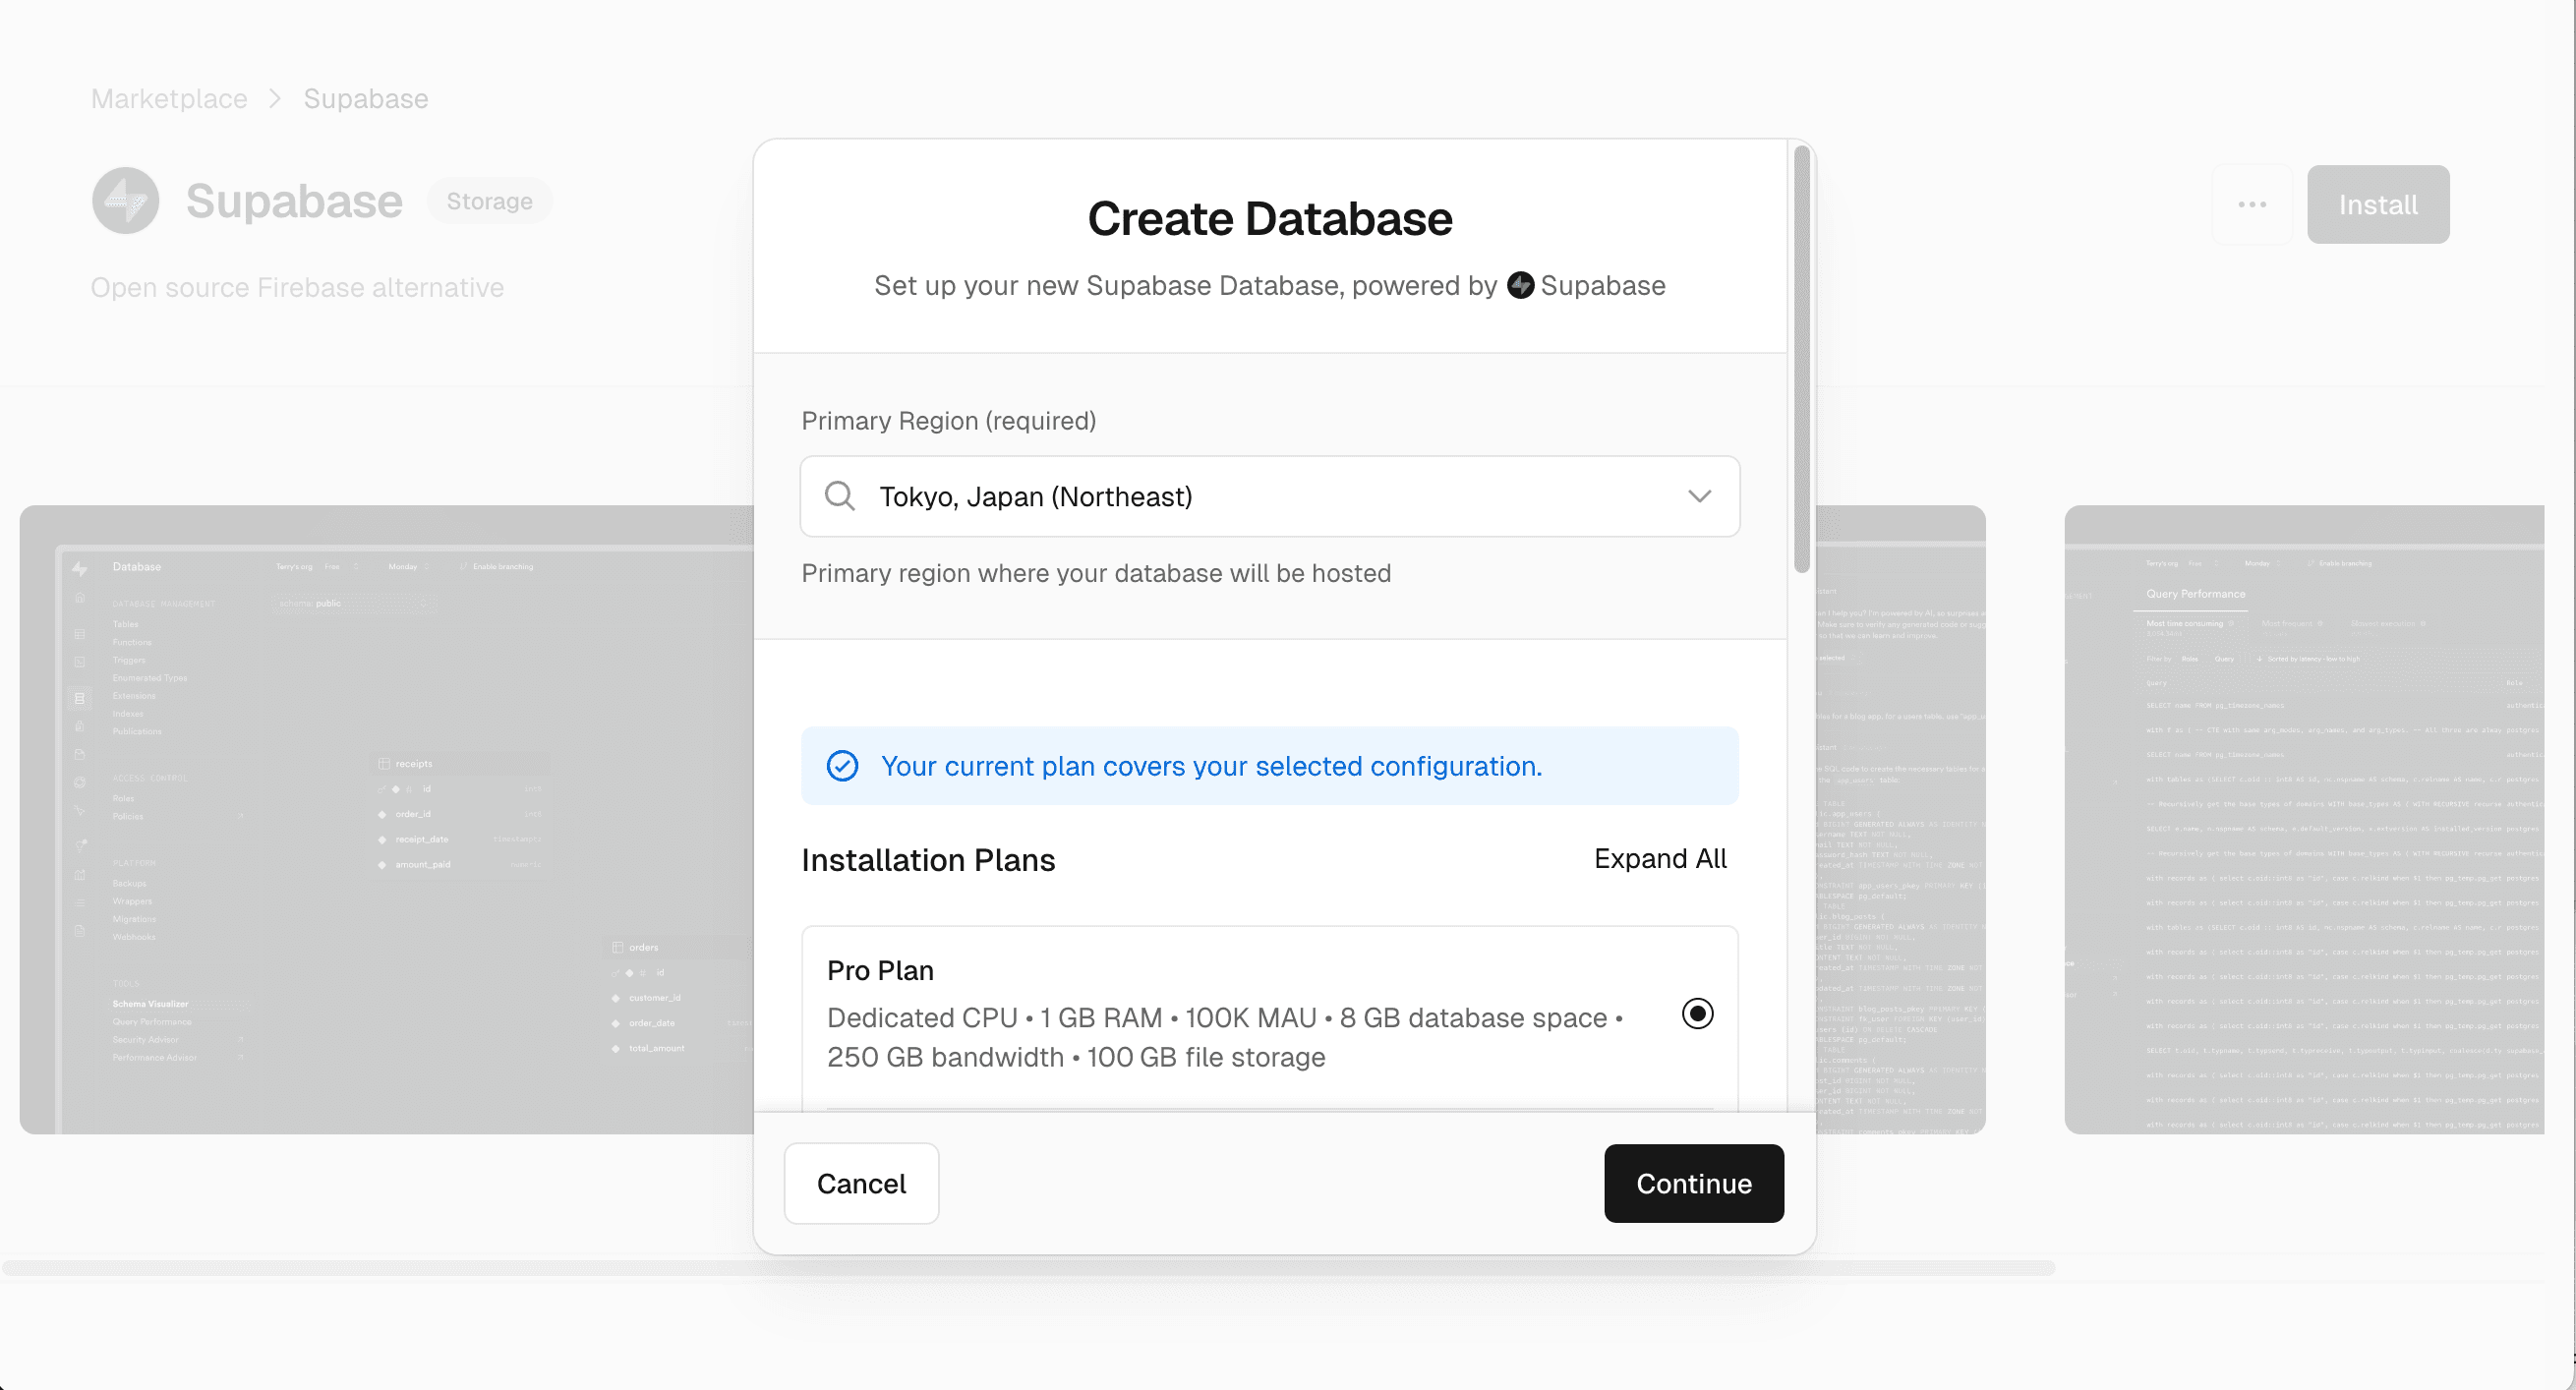
Task: Click the Tokyo, Japan (Northeast) region field
Action: point(1269,496)
